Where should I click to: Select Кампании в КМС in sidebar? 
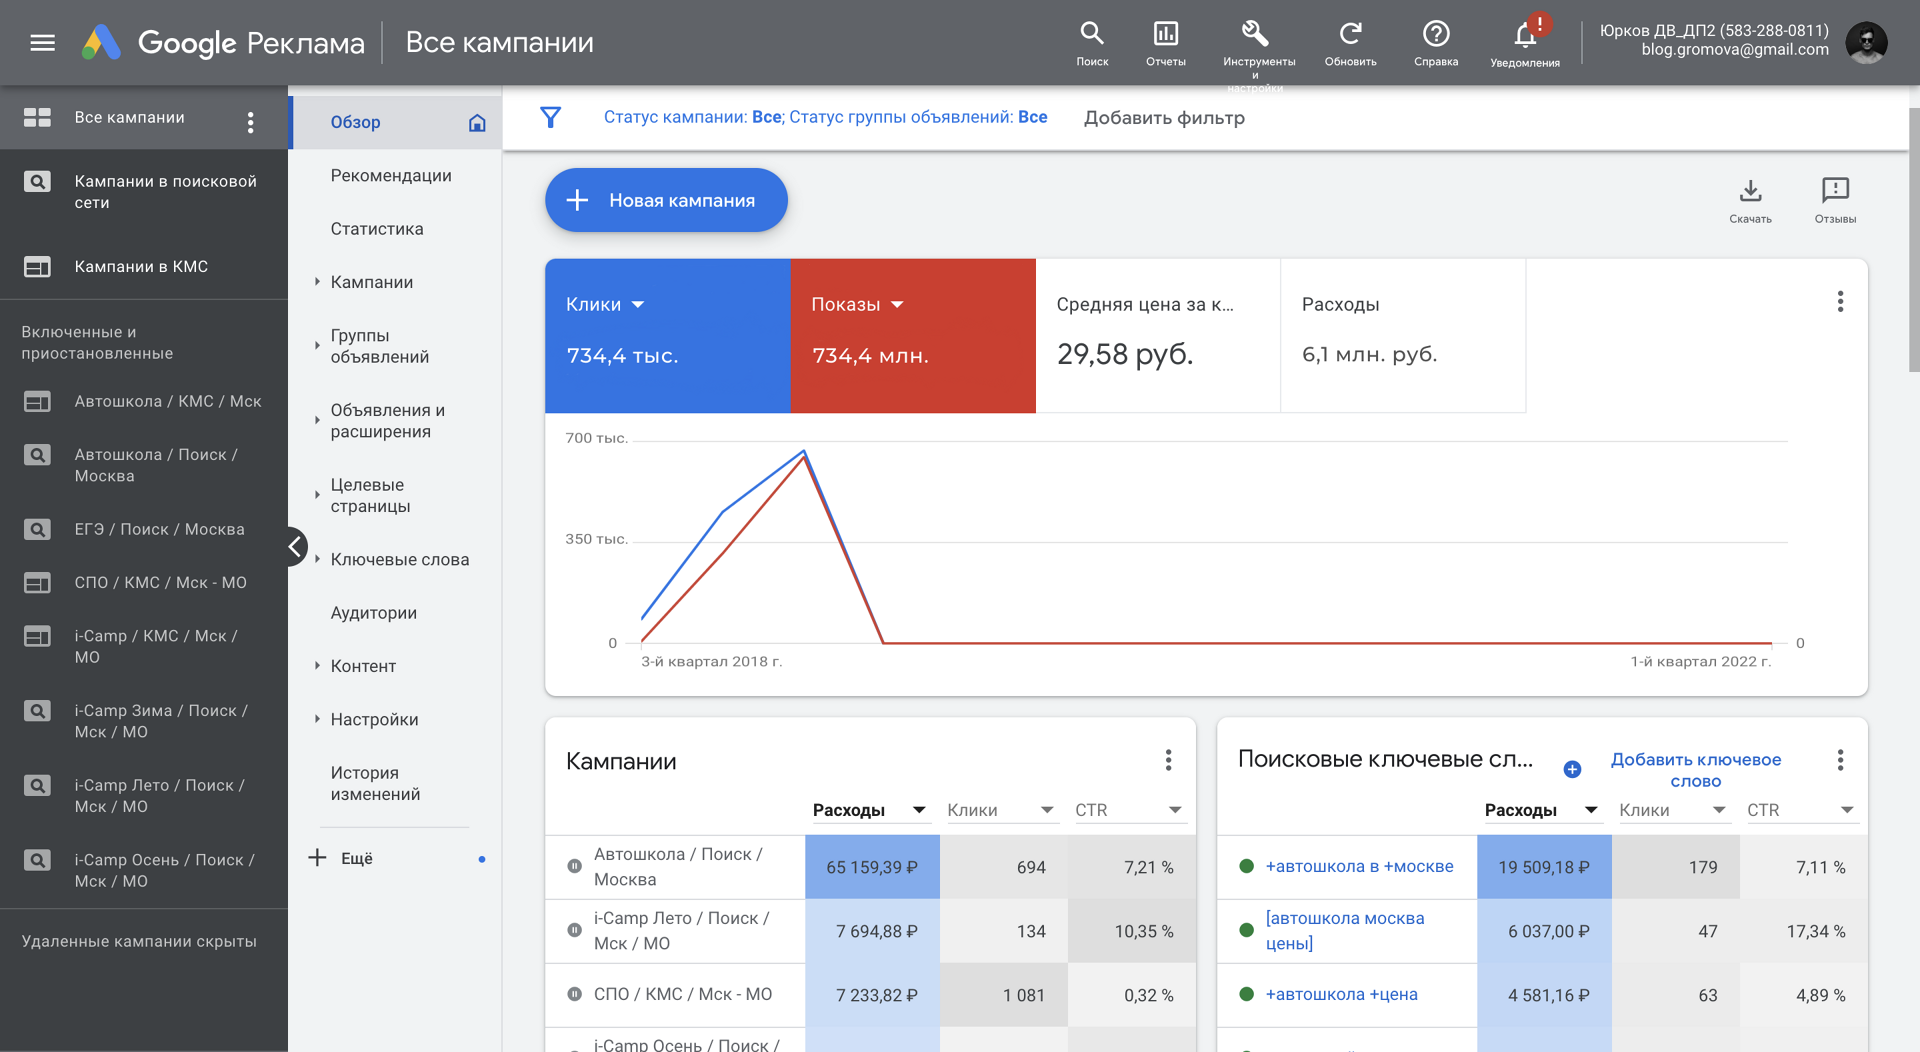(144, 266)
